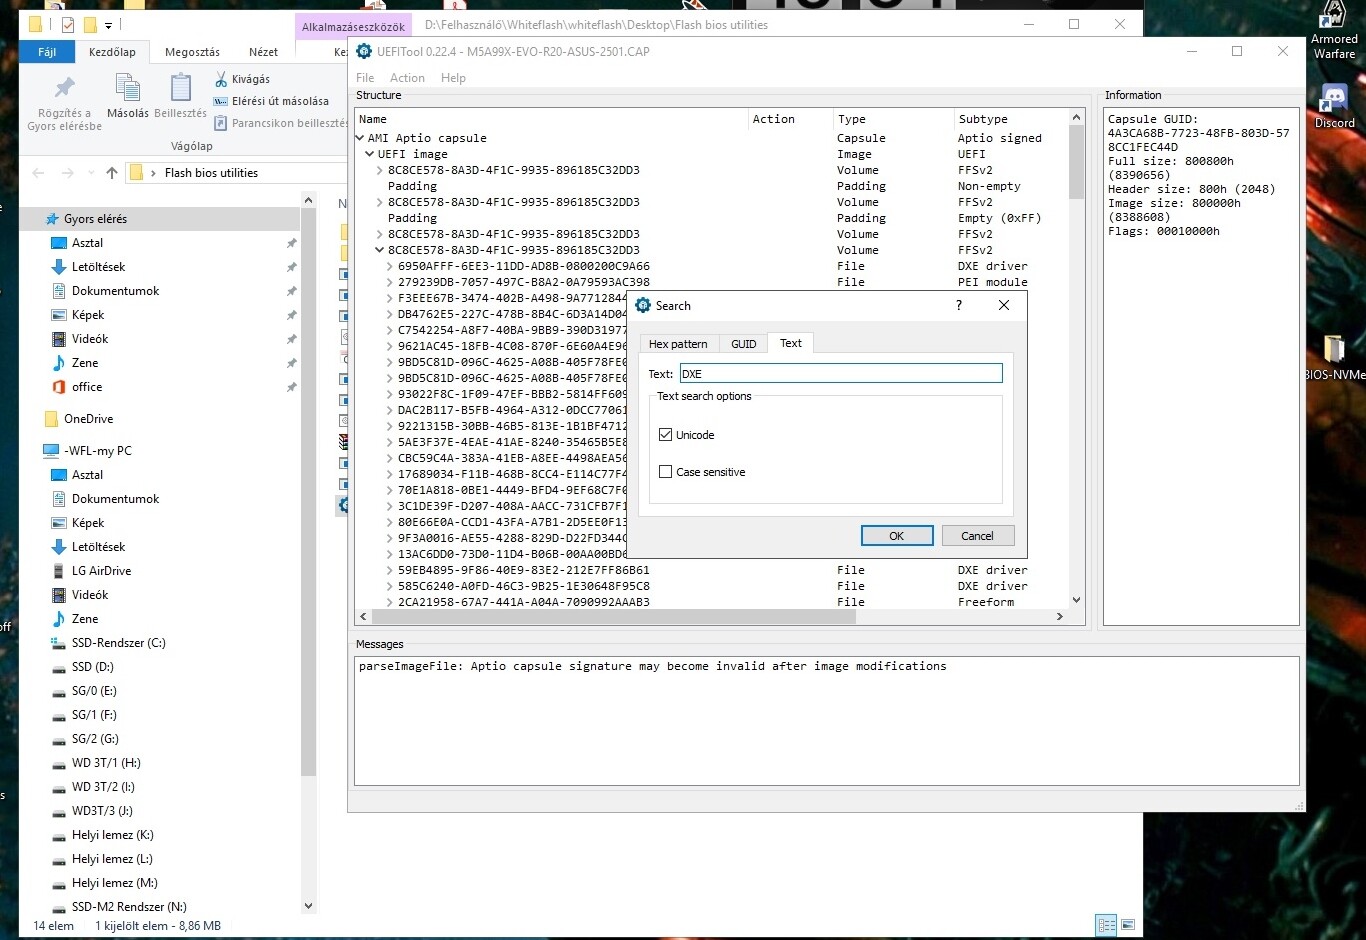
Task: Expand the 585C6240 DXE driver file
Action: (390, 586)
